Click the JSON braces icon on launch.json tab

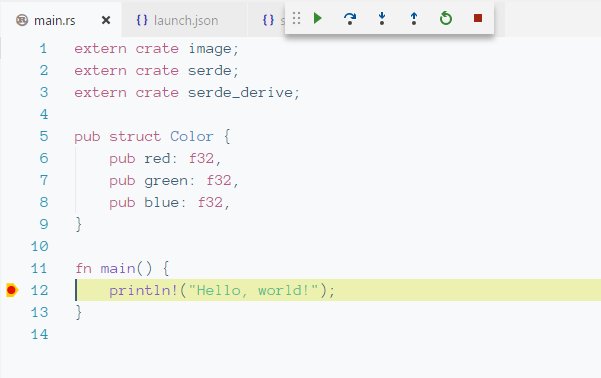142,20
